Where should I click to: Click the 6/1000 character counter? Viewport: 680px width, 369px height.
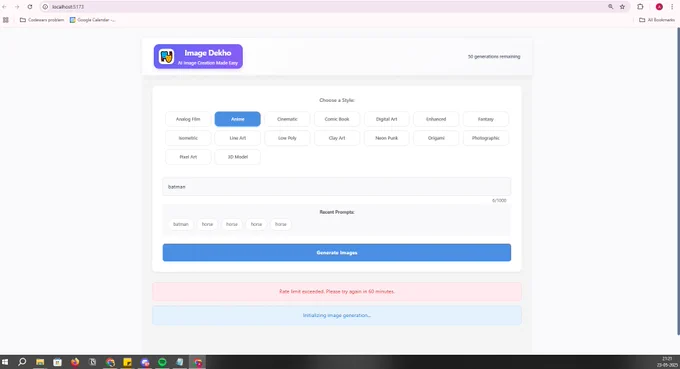click(499, 200)
